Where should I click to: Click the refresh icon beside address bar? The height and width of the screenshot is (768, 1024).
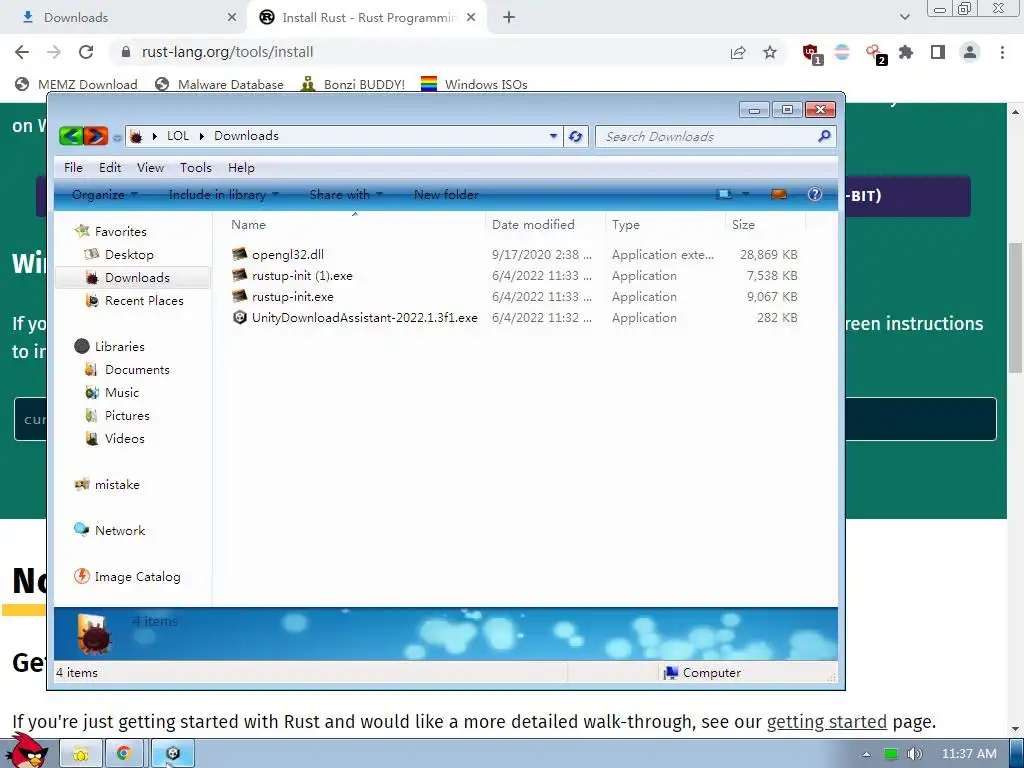(575, 136)
